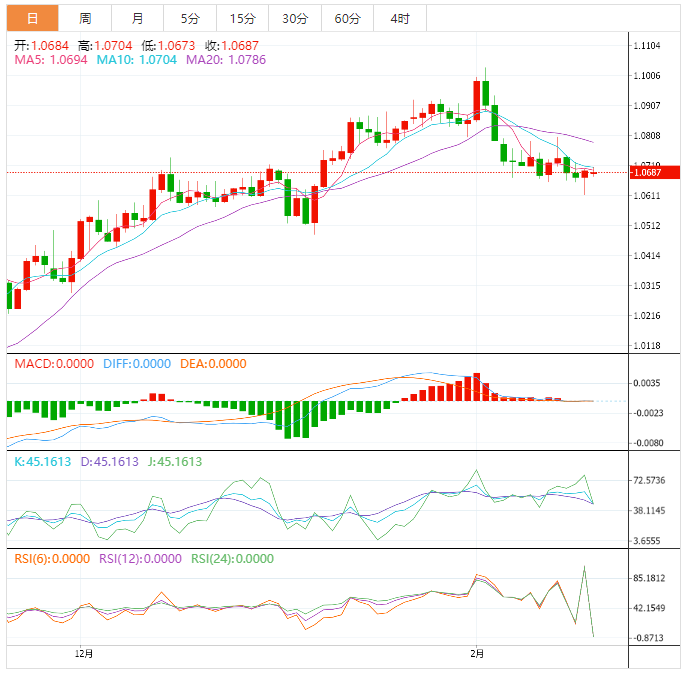Screen dimensions: 690x676
Task: Click the MA5 moving average label
Action: click(51, 61)
